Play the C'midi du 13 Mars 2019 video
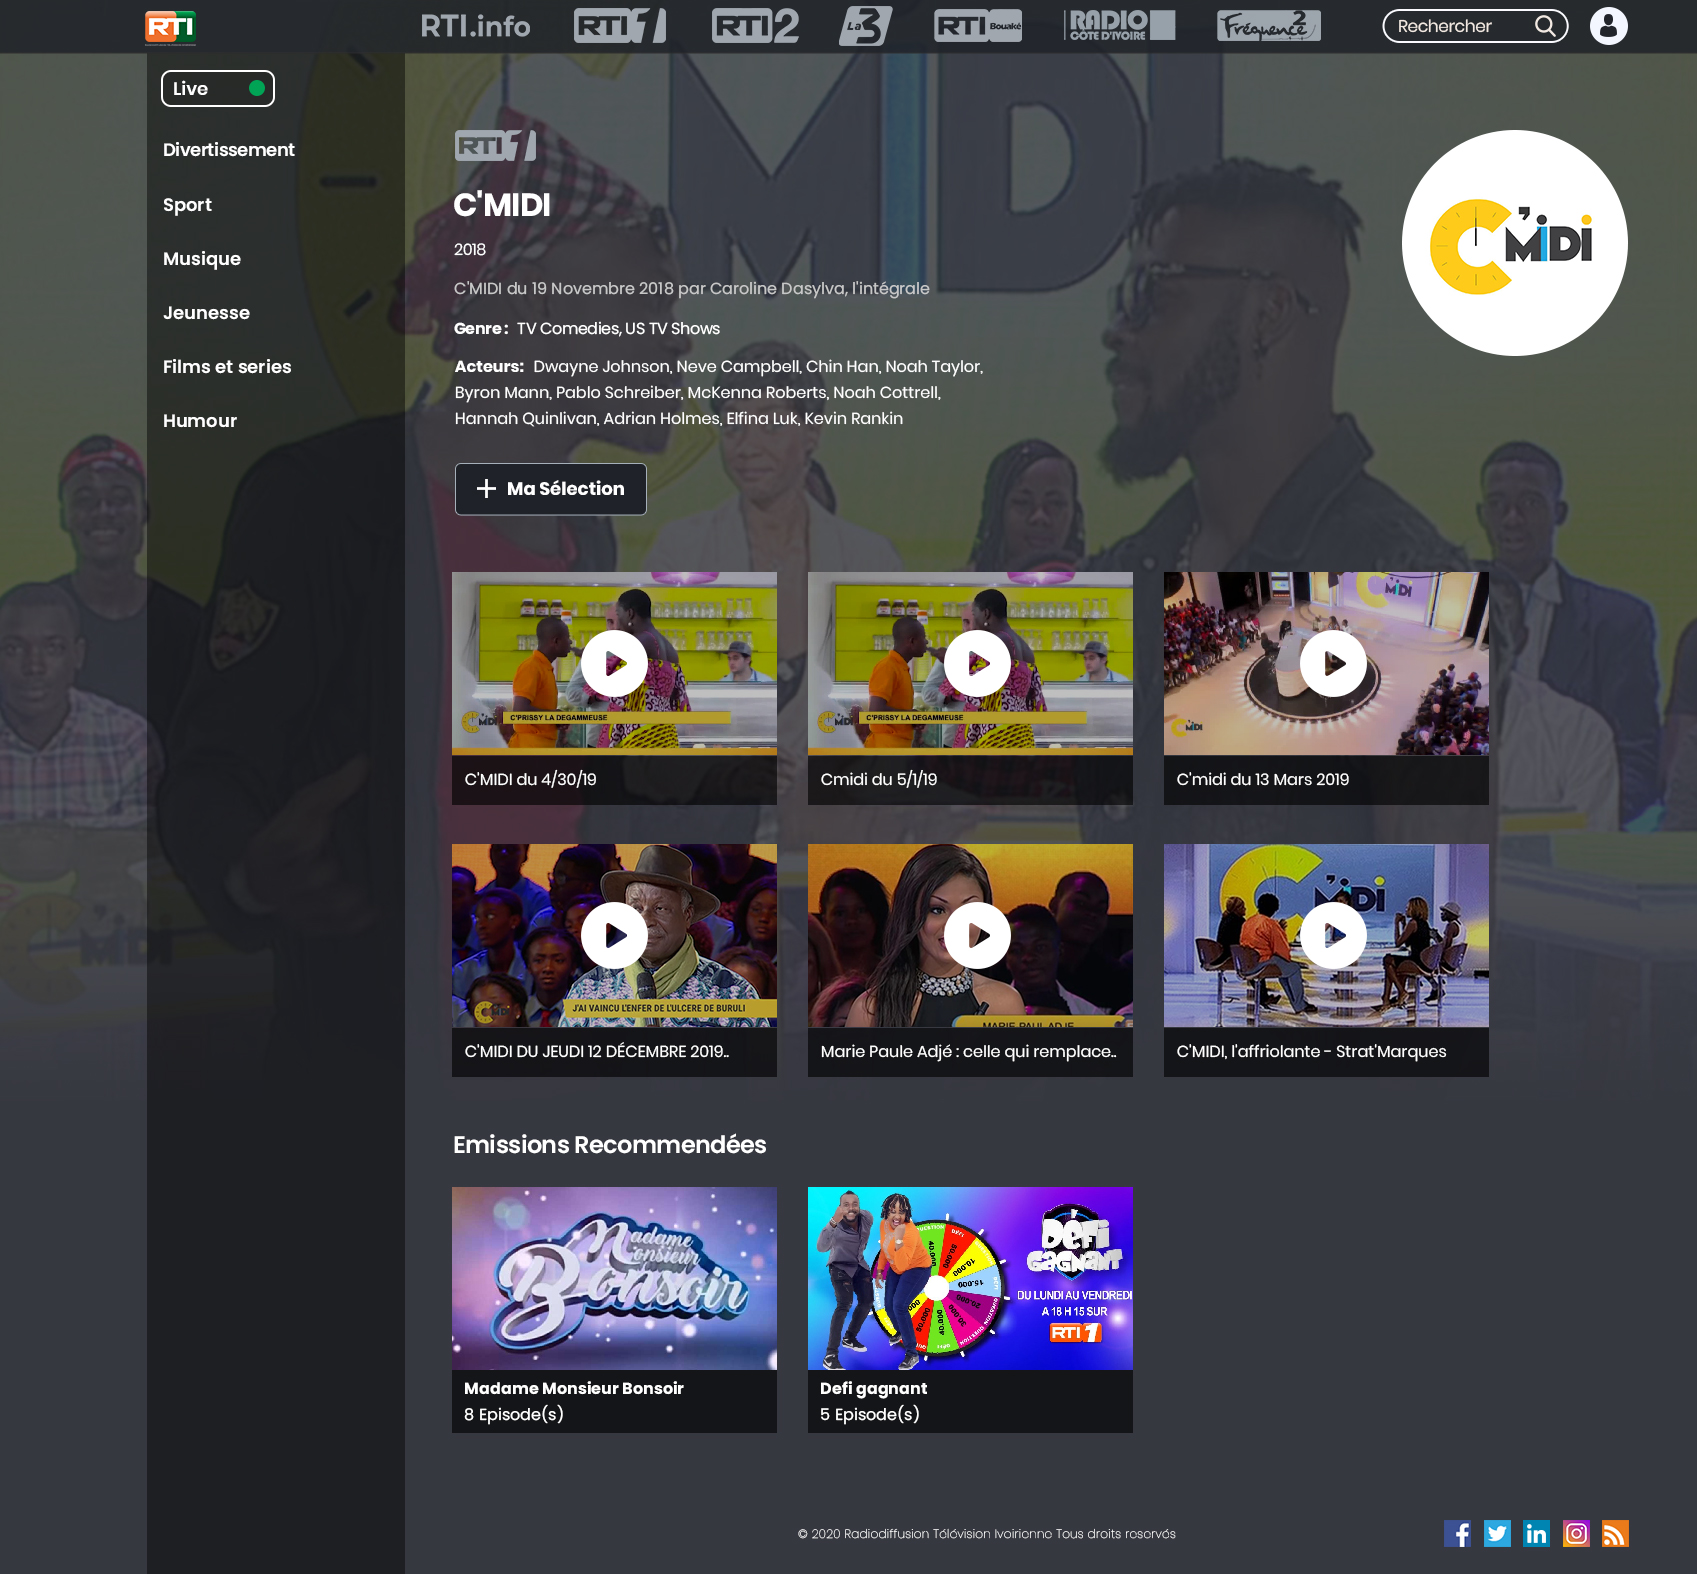Image resolution: width=1697 pixels, height=1574 pixels. click(x=1333, y=663)
